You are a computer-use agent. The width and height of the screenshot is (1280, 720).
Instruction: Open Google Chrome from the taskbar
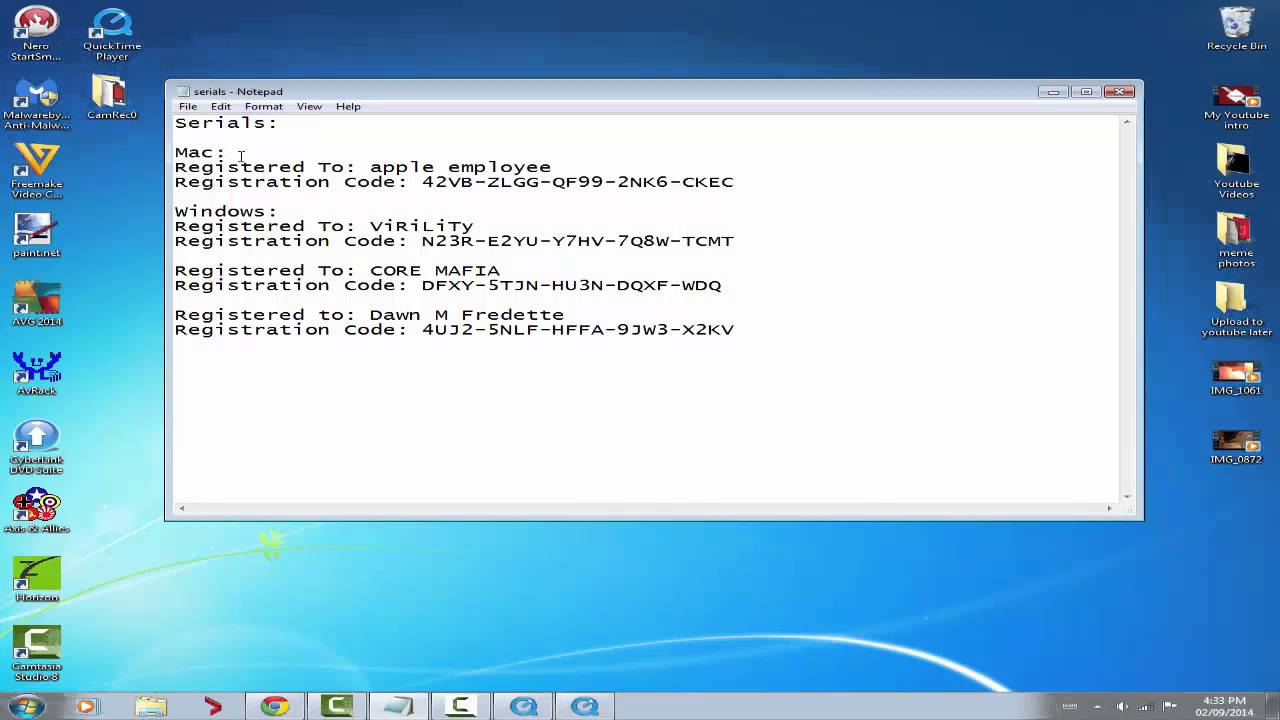274,706
